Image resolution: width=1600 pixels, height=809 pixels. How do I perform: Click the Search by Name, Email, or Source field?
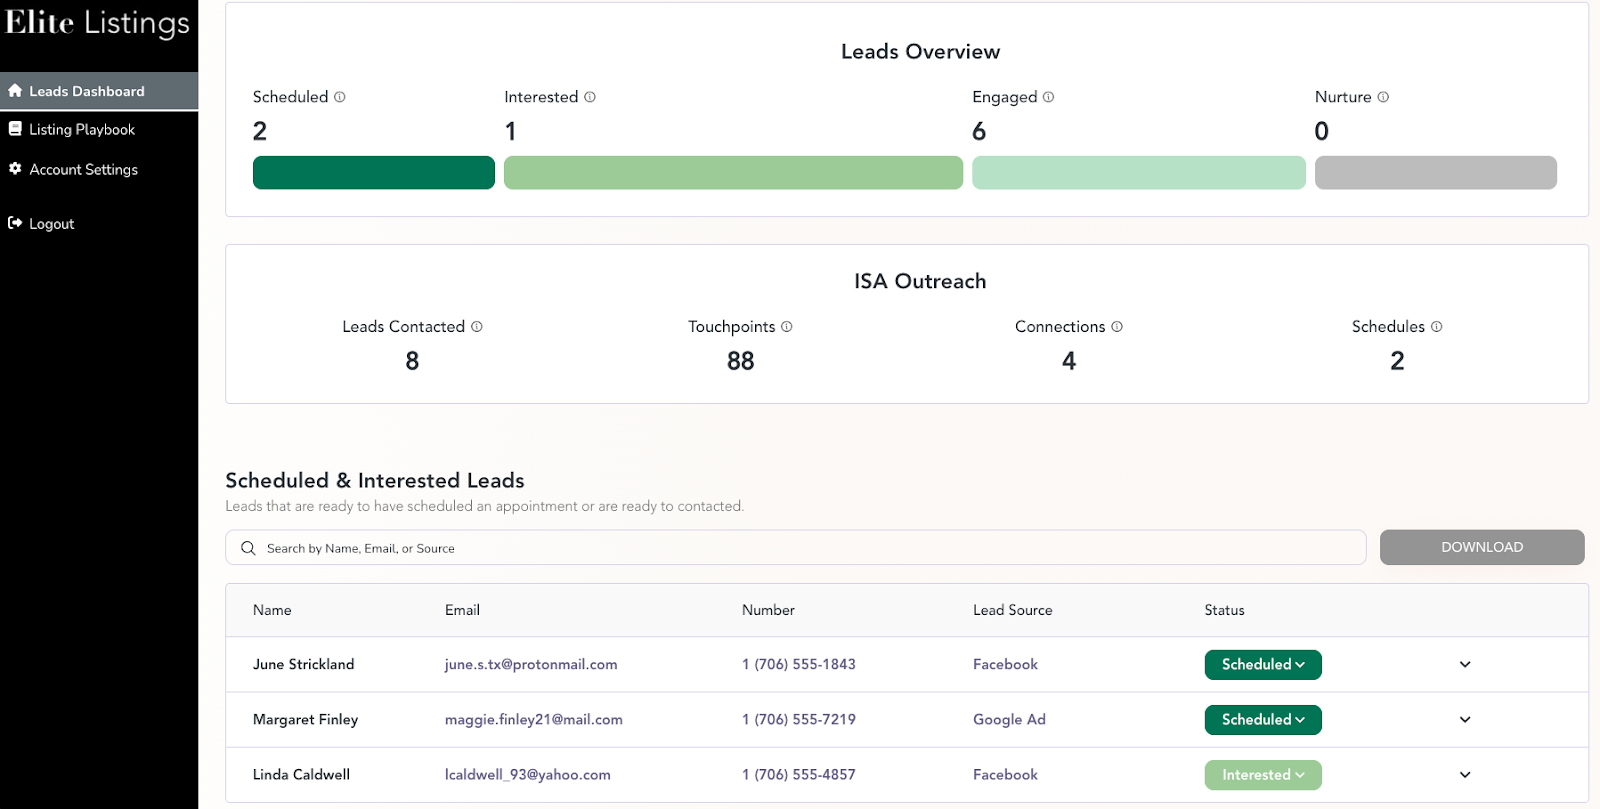(795, 548)
